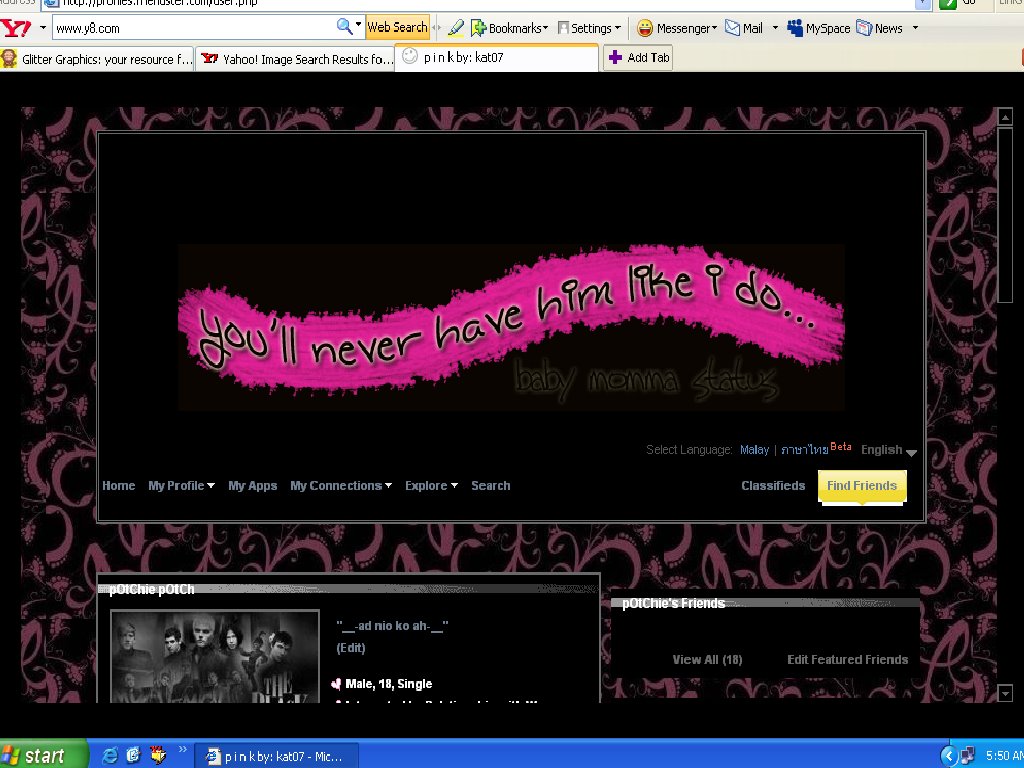Click the magnifying glass search icon
Screen dimensions: 1024x768
pyautogui.click(x=344, y=27)
